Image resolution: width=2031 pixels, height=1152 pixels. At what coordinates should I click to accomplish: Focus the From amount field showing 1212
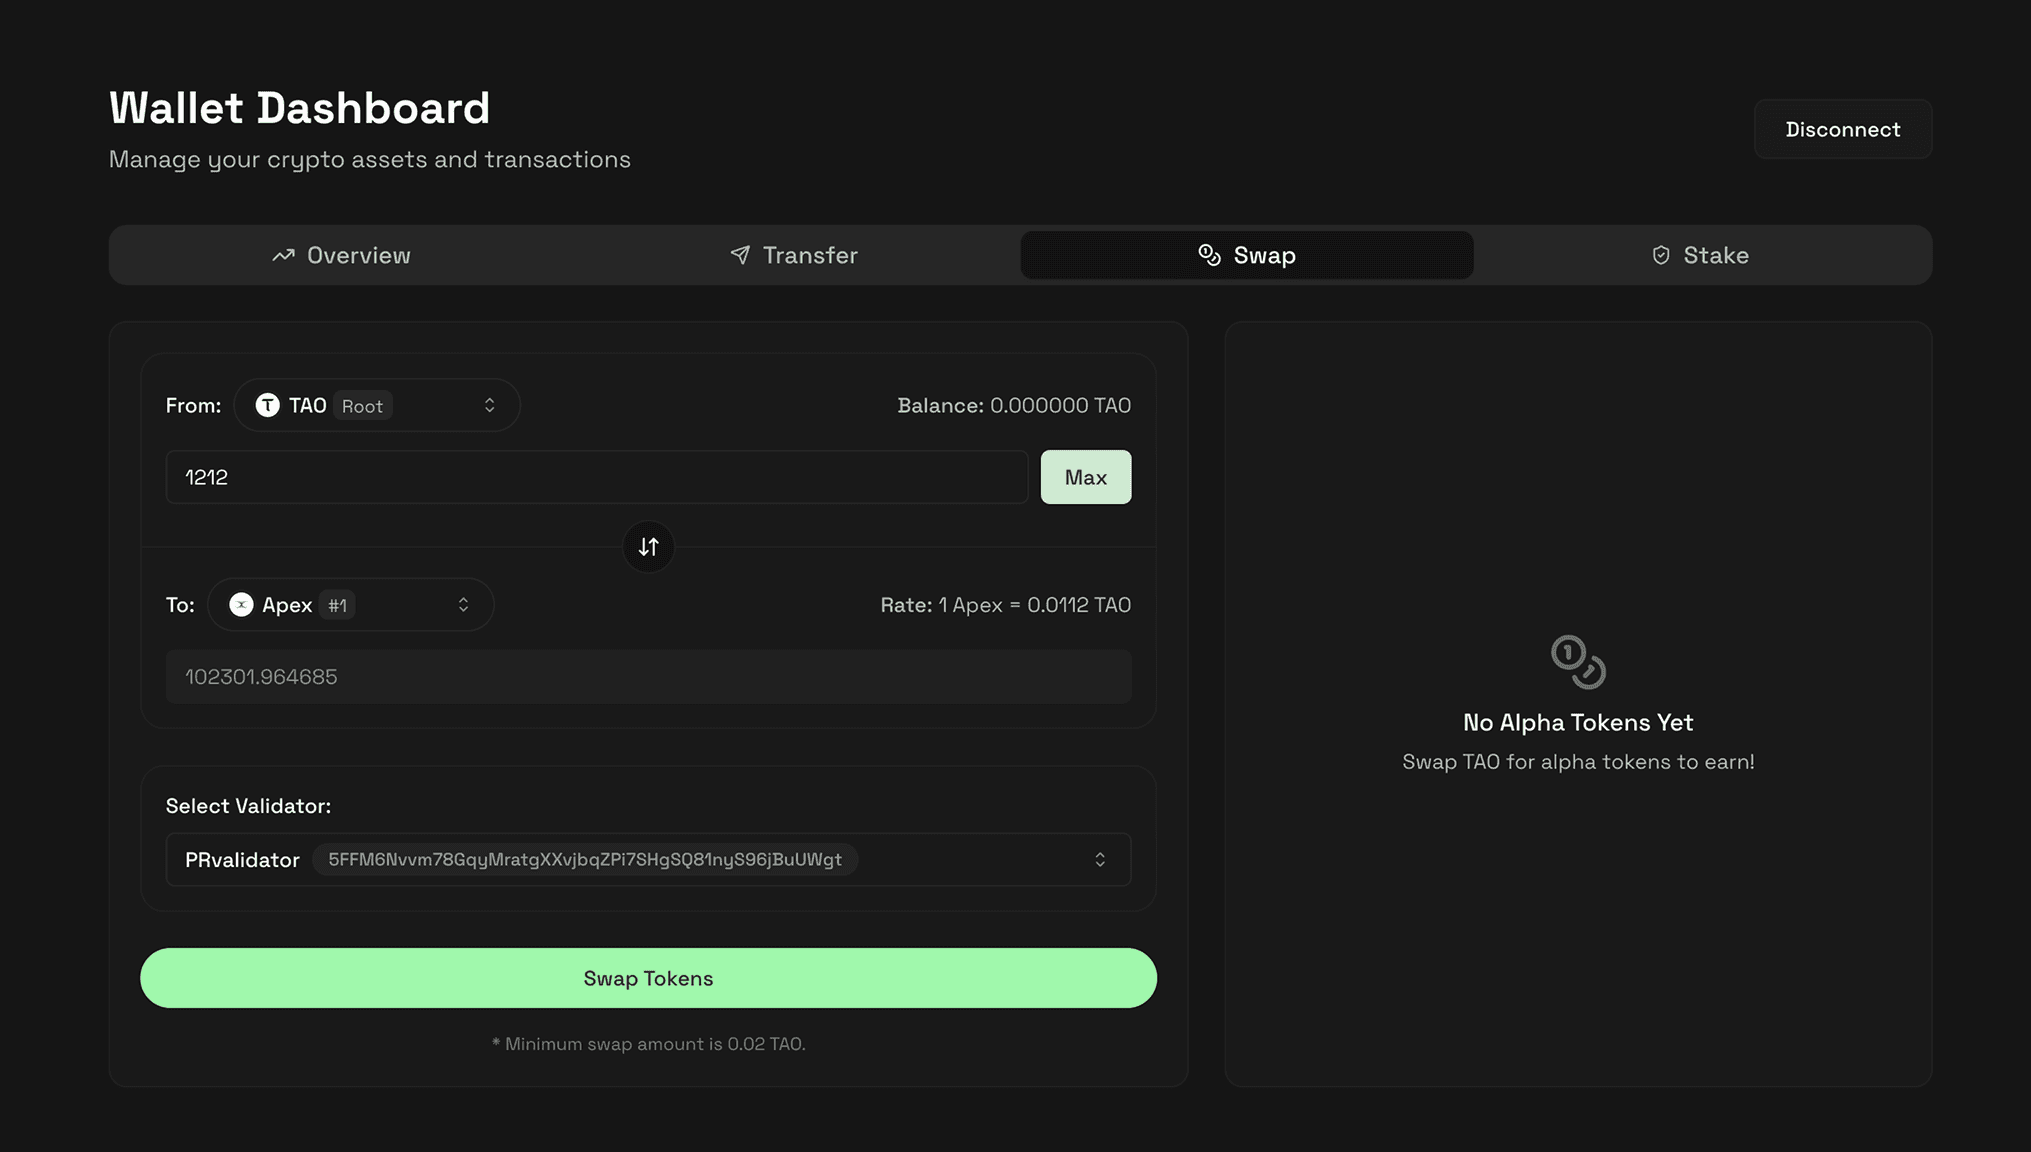click(x=596, y=477)
